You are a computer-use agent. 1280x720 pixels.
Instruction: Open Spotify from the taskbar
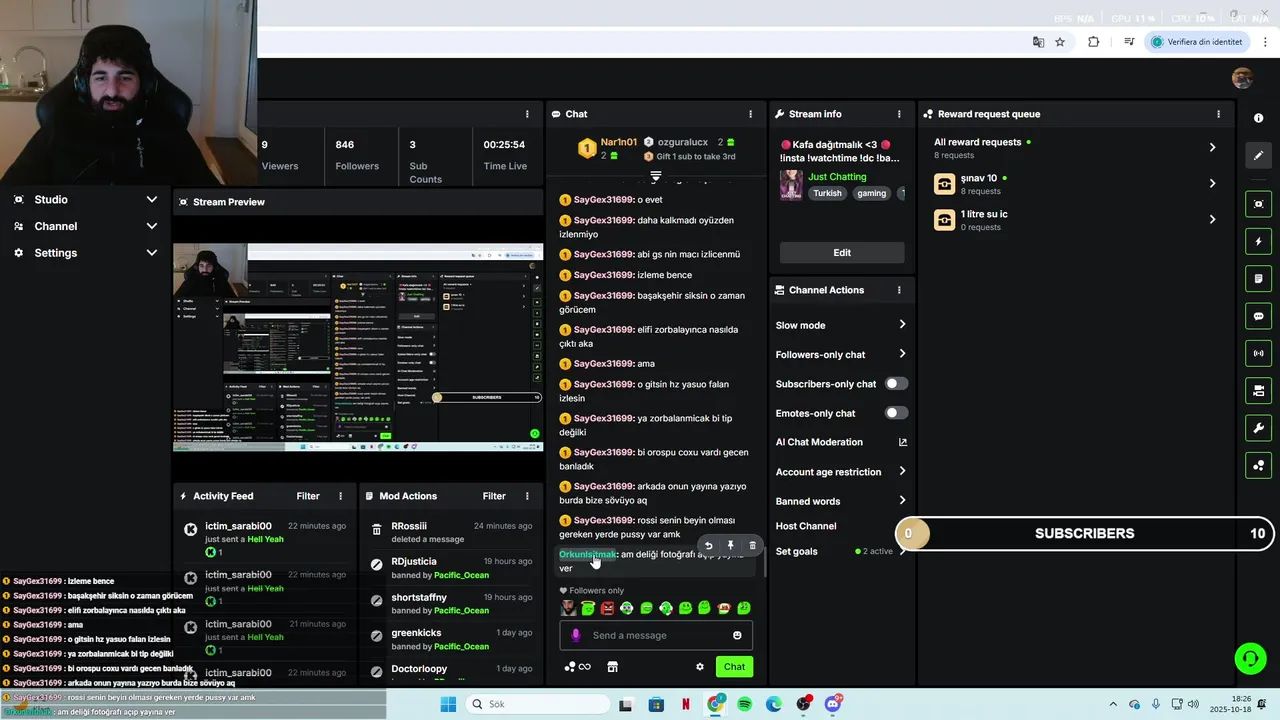(745, 704)
